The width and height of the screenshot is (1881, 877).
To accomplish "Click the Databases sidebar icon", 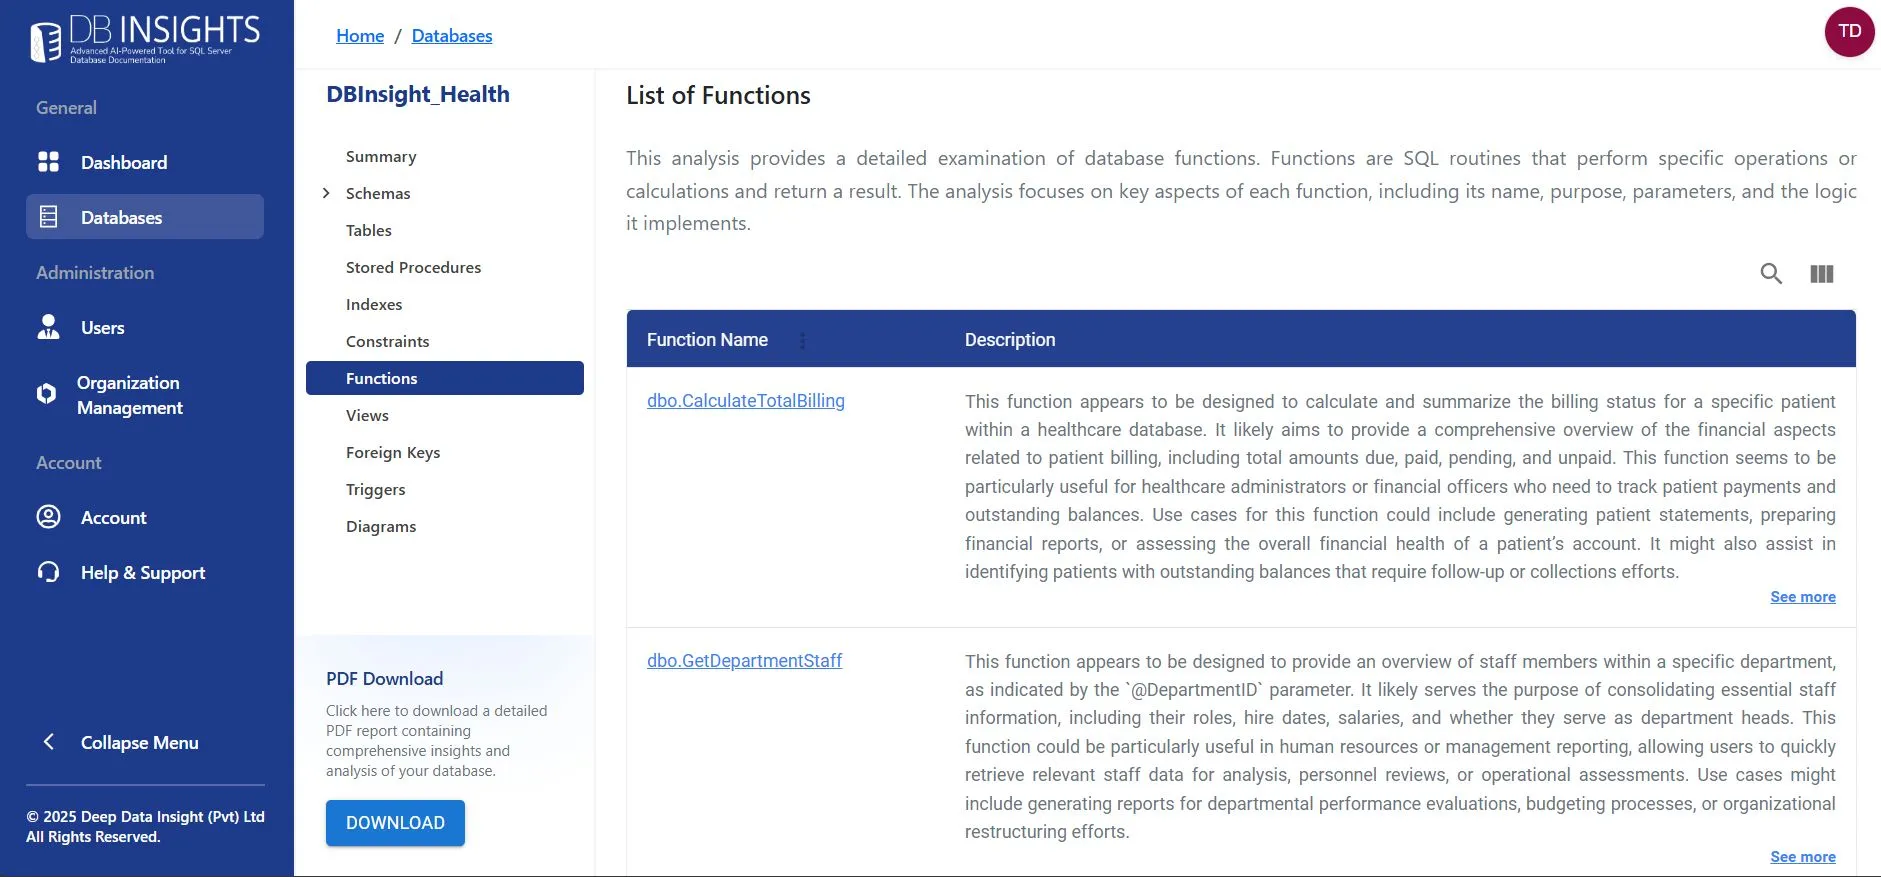I will tap(48, 217).
